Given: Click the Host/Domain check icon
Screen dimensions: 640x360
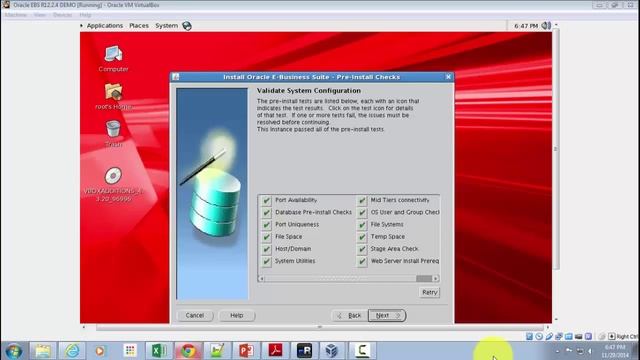Looking at the screenshot, I should [266, 249].
